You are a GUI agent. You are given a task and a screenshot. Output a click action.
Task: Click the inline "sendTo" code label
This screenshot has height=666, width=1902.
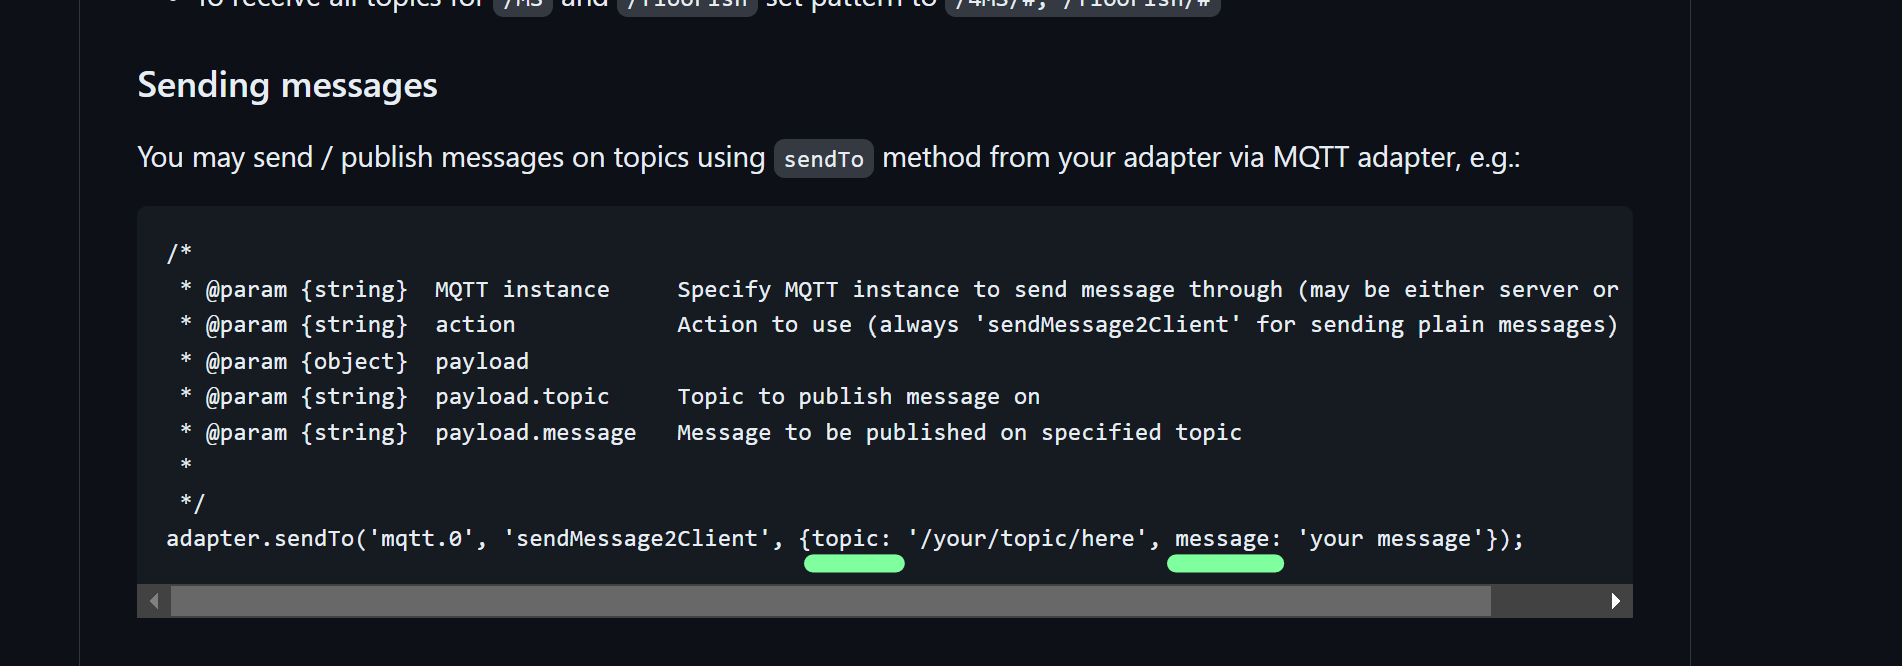click(823, 159)
